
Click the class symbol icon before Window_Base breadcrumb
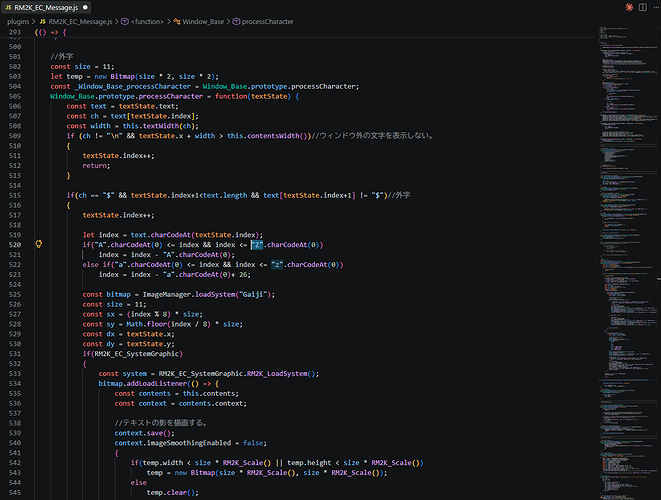[177, 22]
